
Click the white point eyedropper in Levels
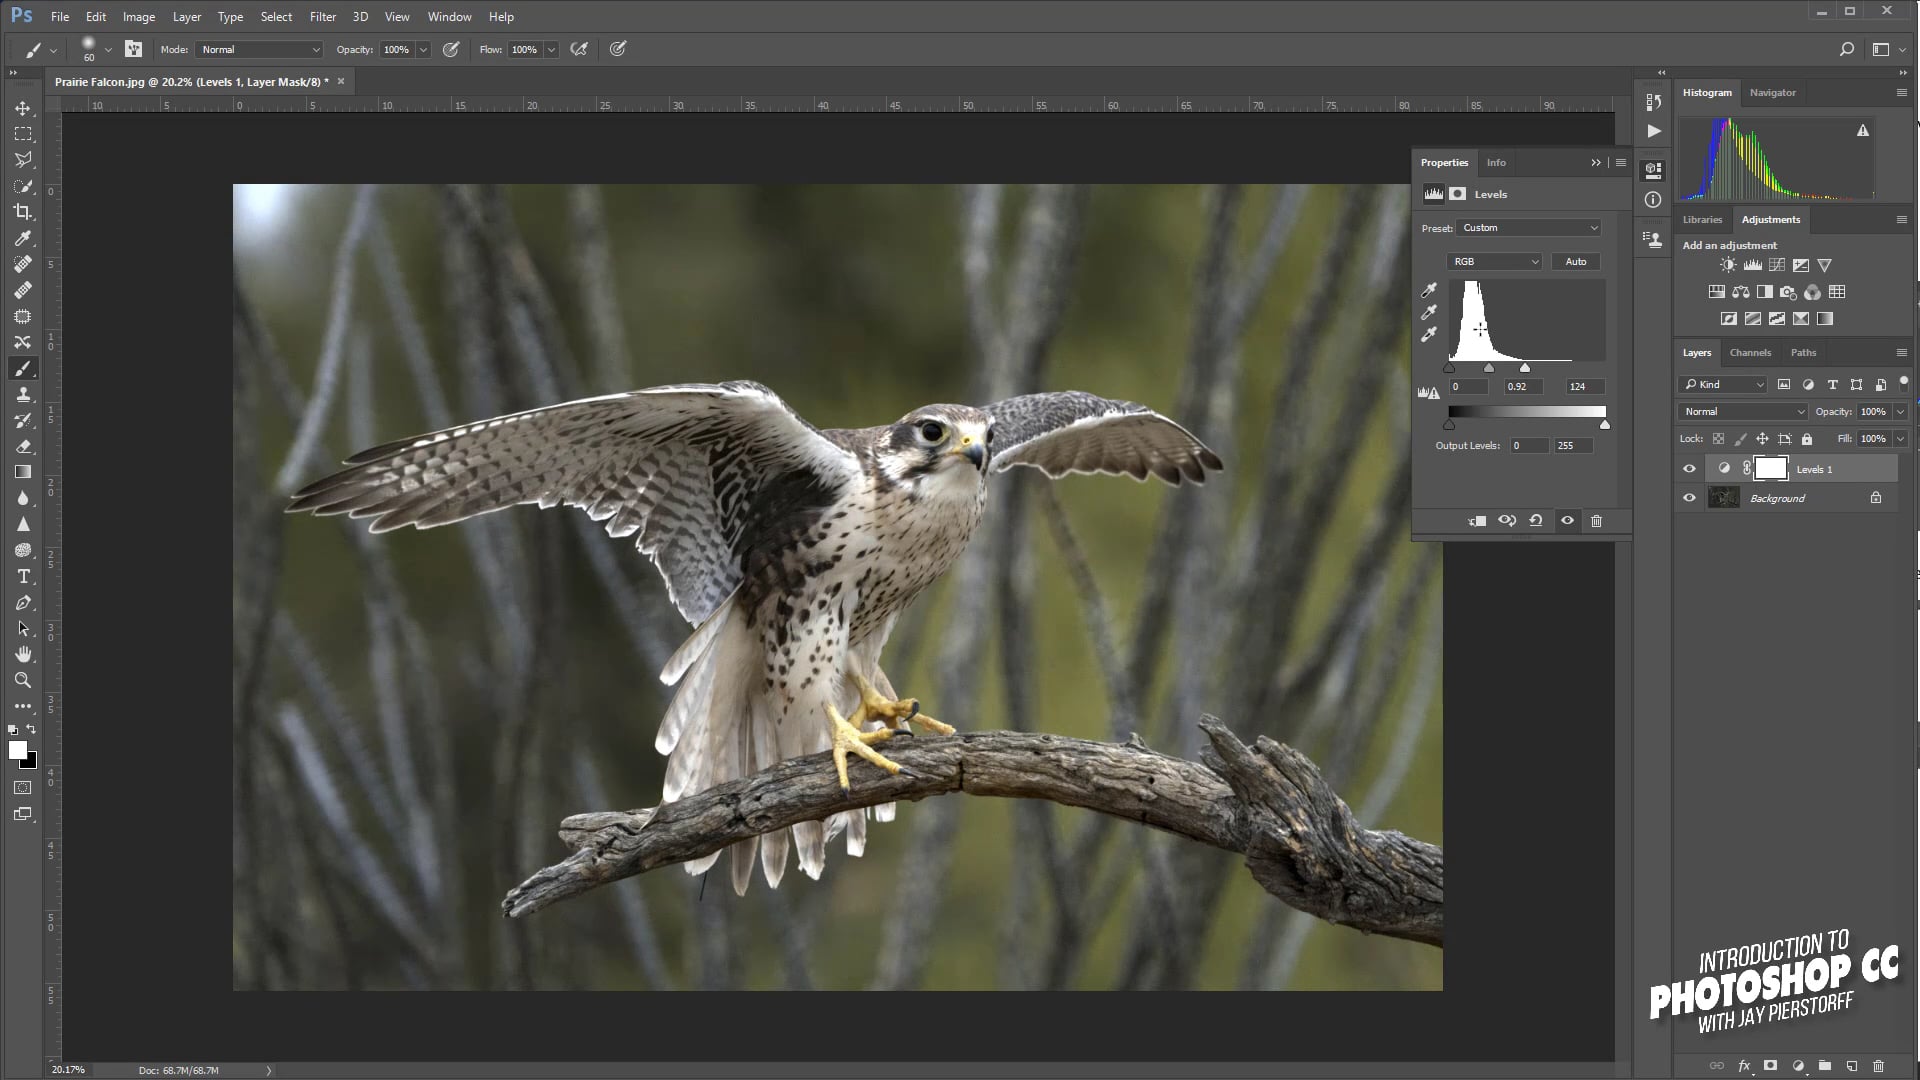[x=1429, y=335]
